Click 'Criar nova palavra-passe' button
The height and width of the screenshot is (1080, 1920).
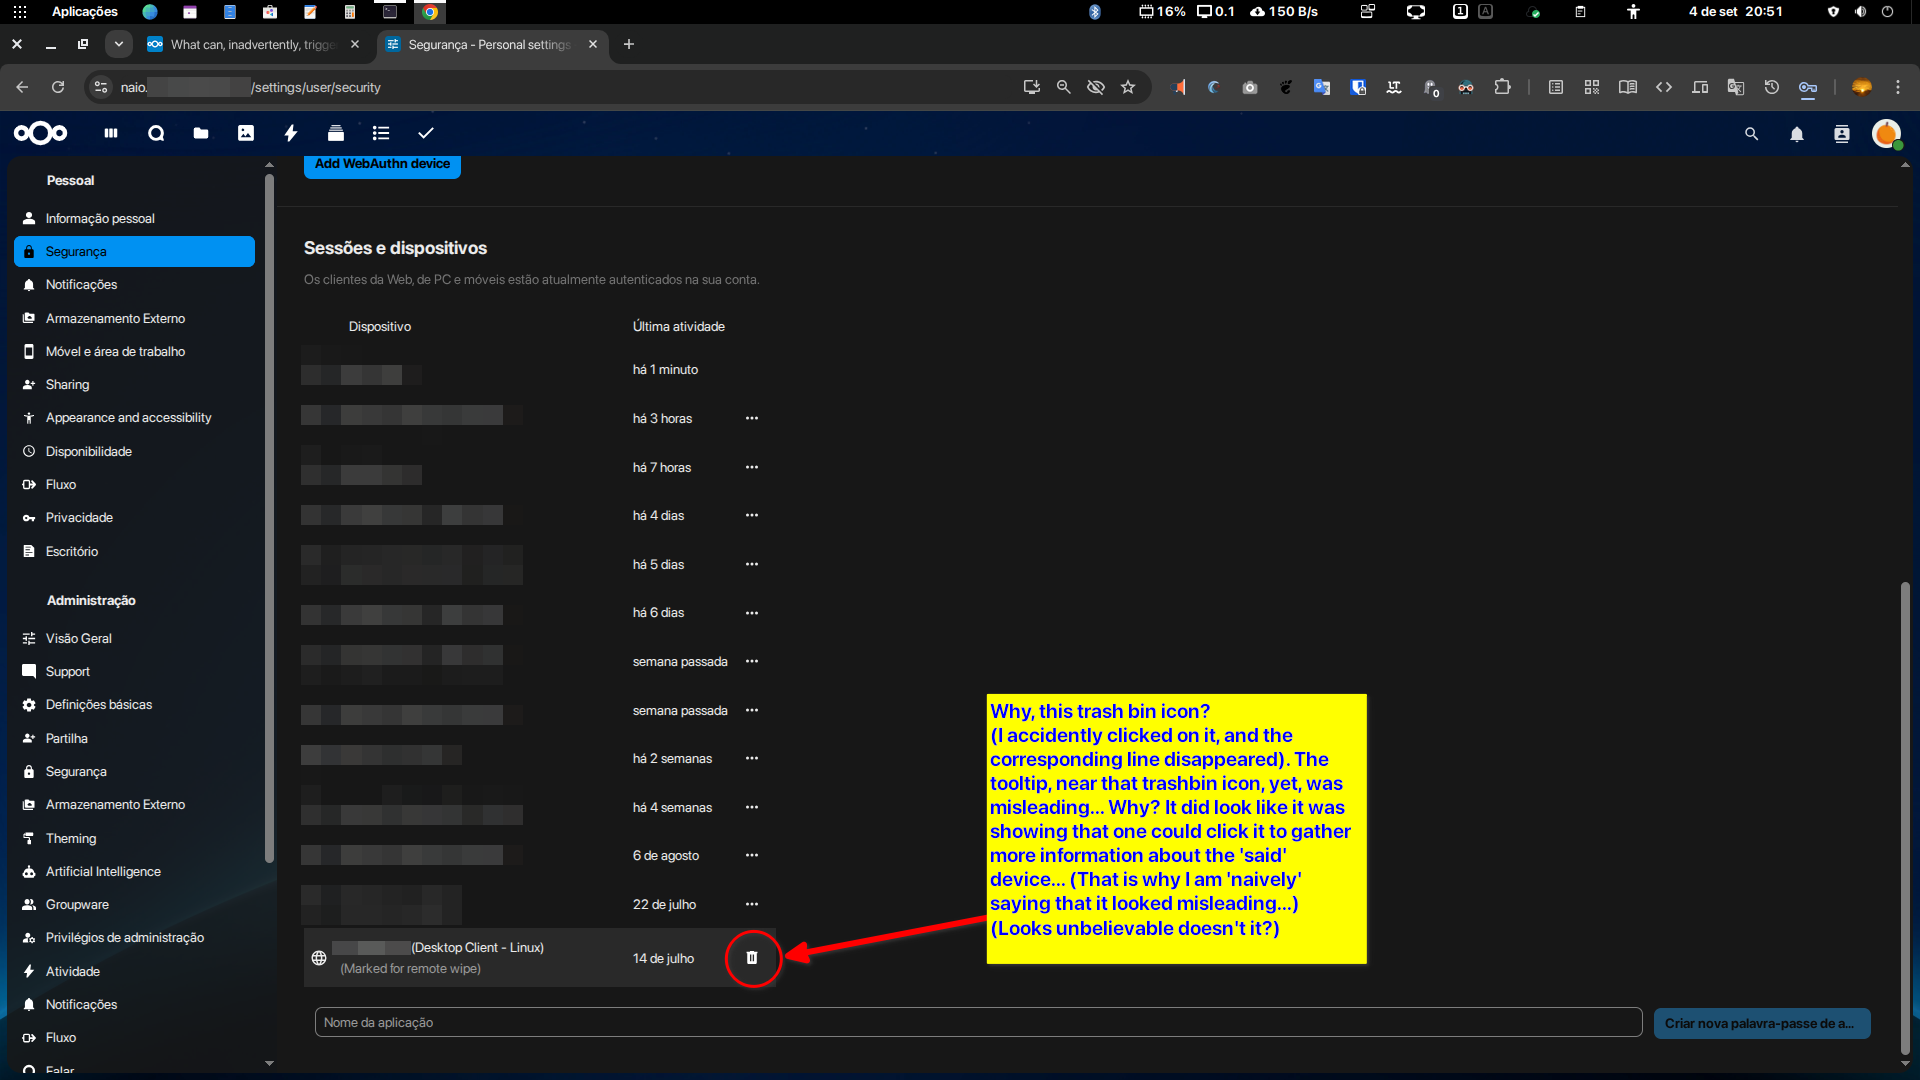pyautogui.click(x=1761, y=1023)
